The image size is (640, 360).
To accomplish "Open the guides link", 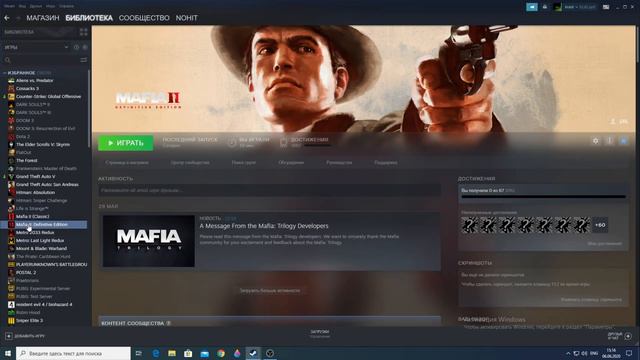I will 339,162.
